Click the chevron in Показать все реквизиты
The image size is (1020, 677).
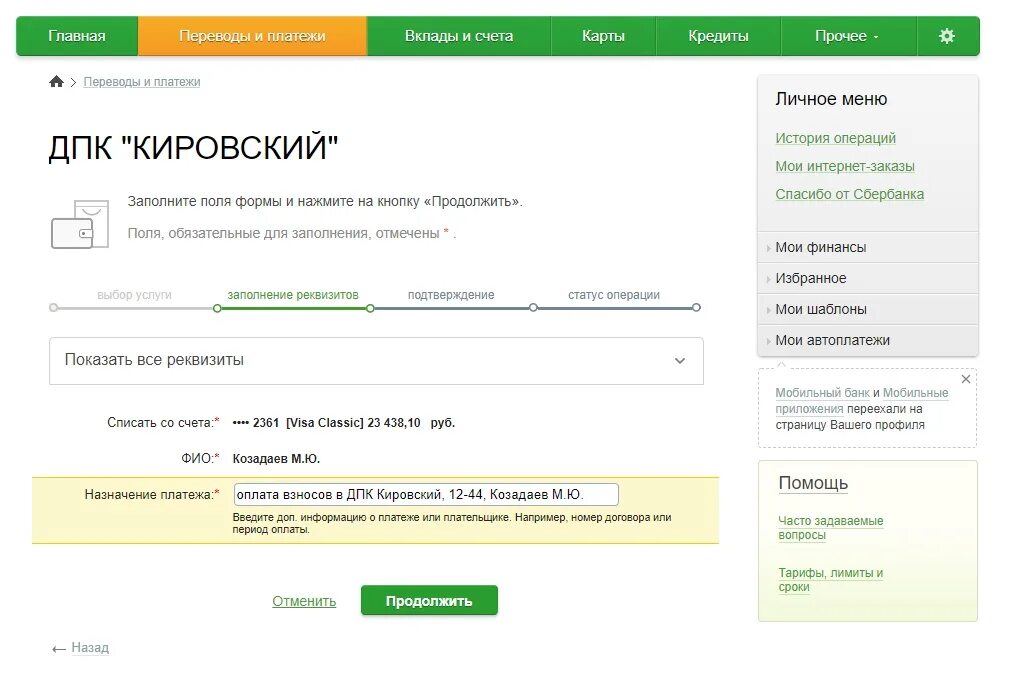click(680, 361)
